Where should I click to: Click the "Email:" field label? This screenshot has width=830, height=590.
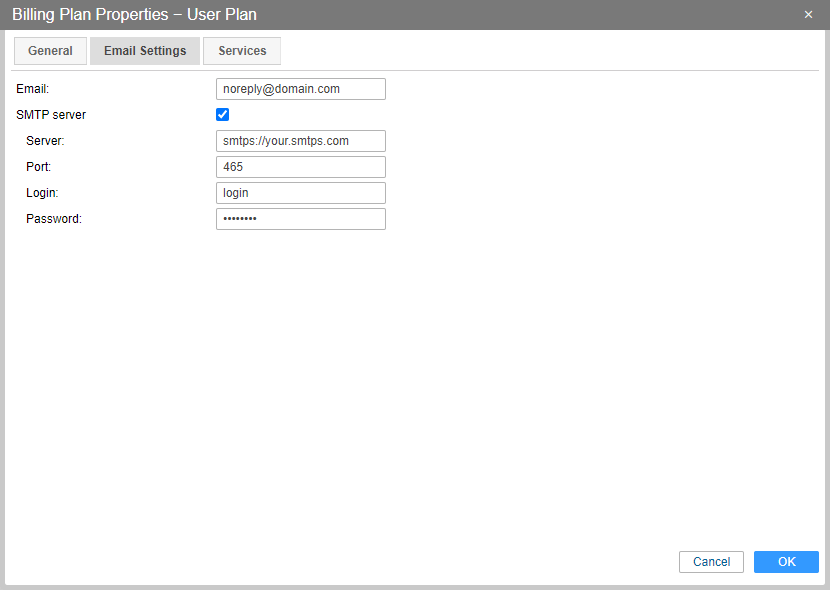coord(33,89)
